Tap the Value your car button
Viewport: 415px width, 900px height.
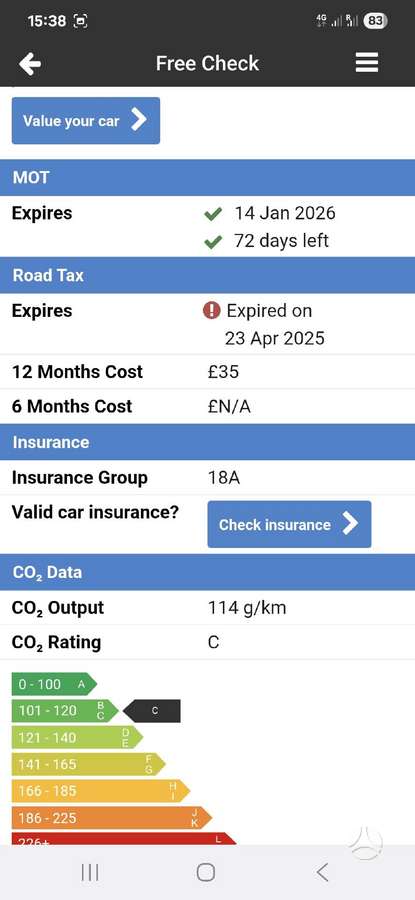pos(86,121)
